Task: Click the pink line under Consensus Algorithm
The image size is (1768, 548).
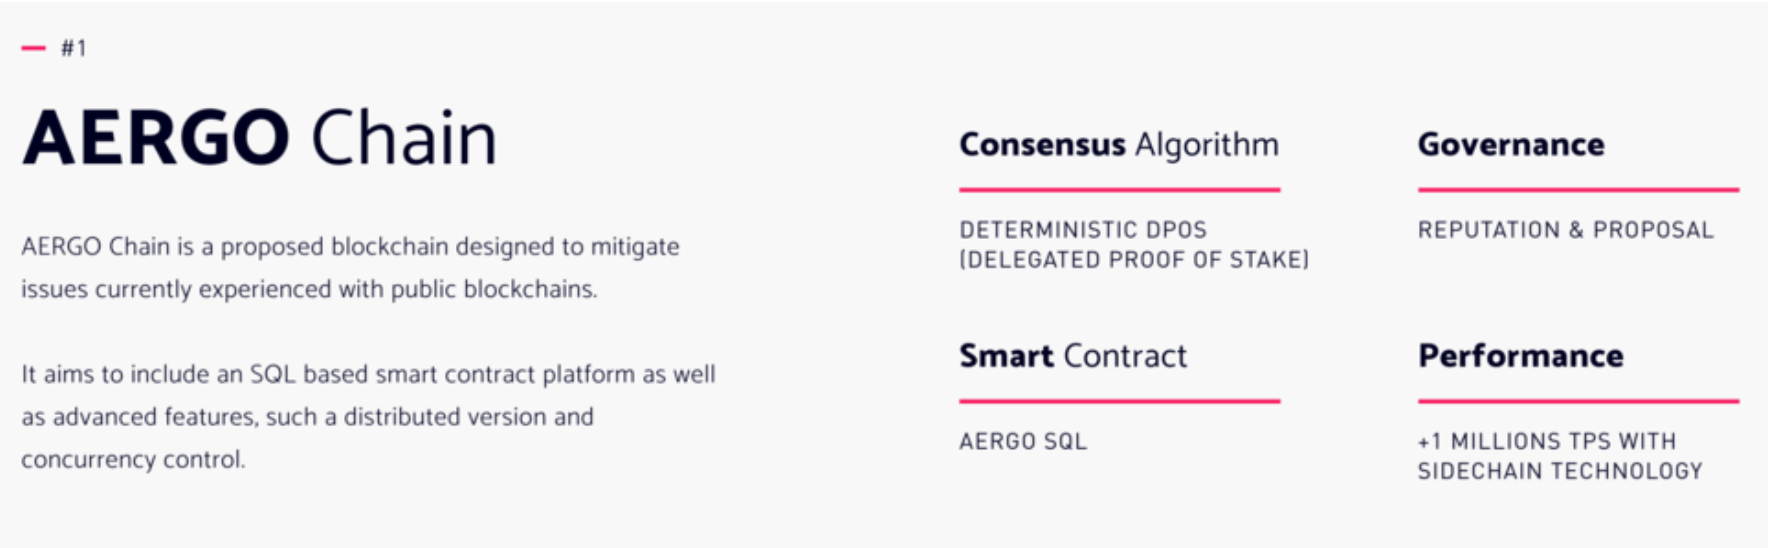Action: (x=1119, y=189)
